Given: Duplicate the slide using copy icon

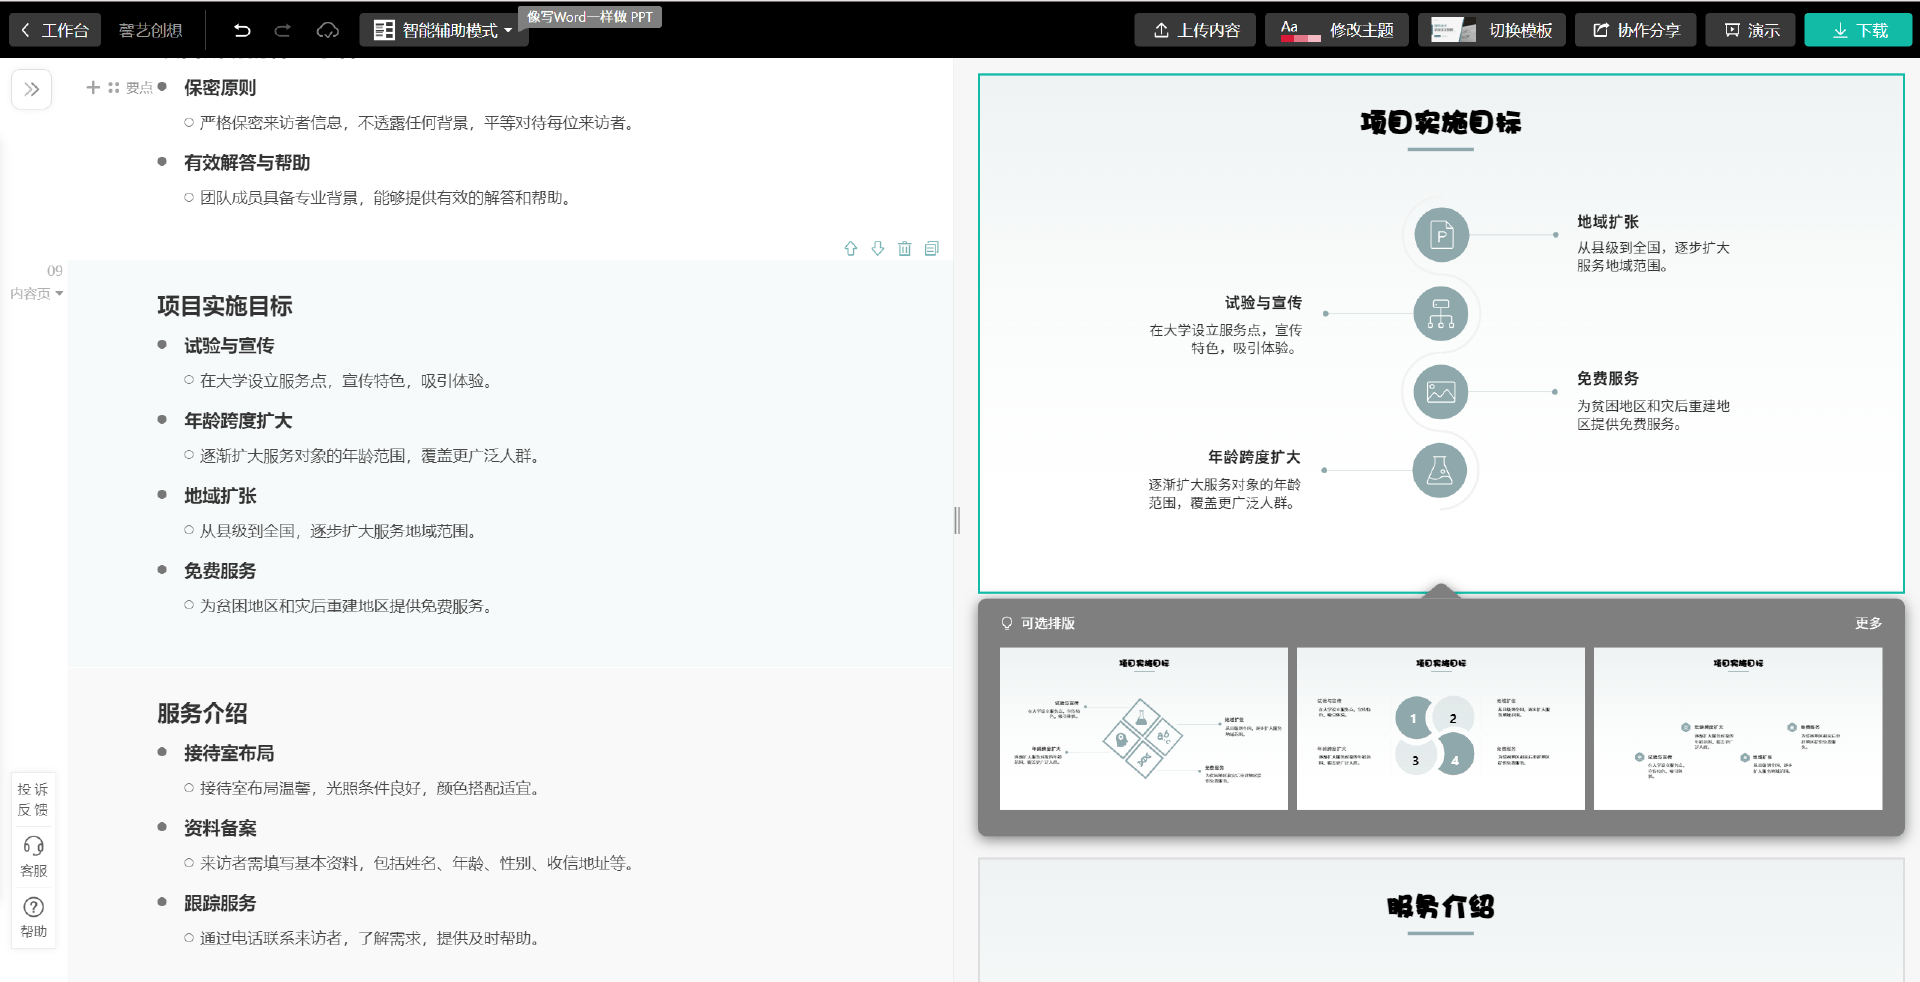Looking at the screenshot, I should coord(931,249).
